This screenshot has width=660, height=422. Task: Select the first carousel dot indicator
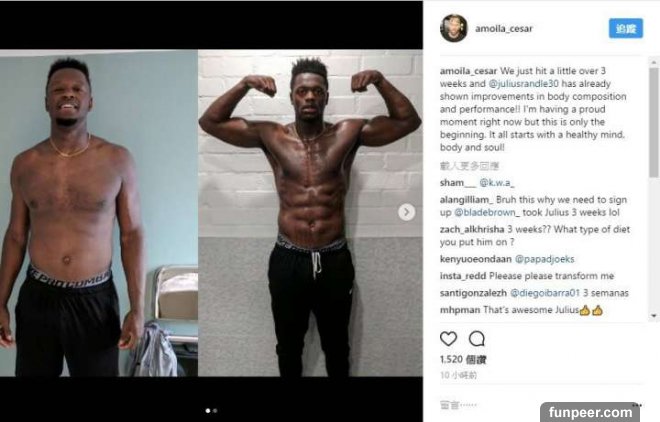point(208,411)
